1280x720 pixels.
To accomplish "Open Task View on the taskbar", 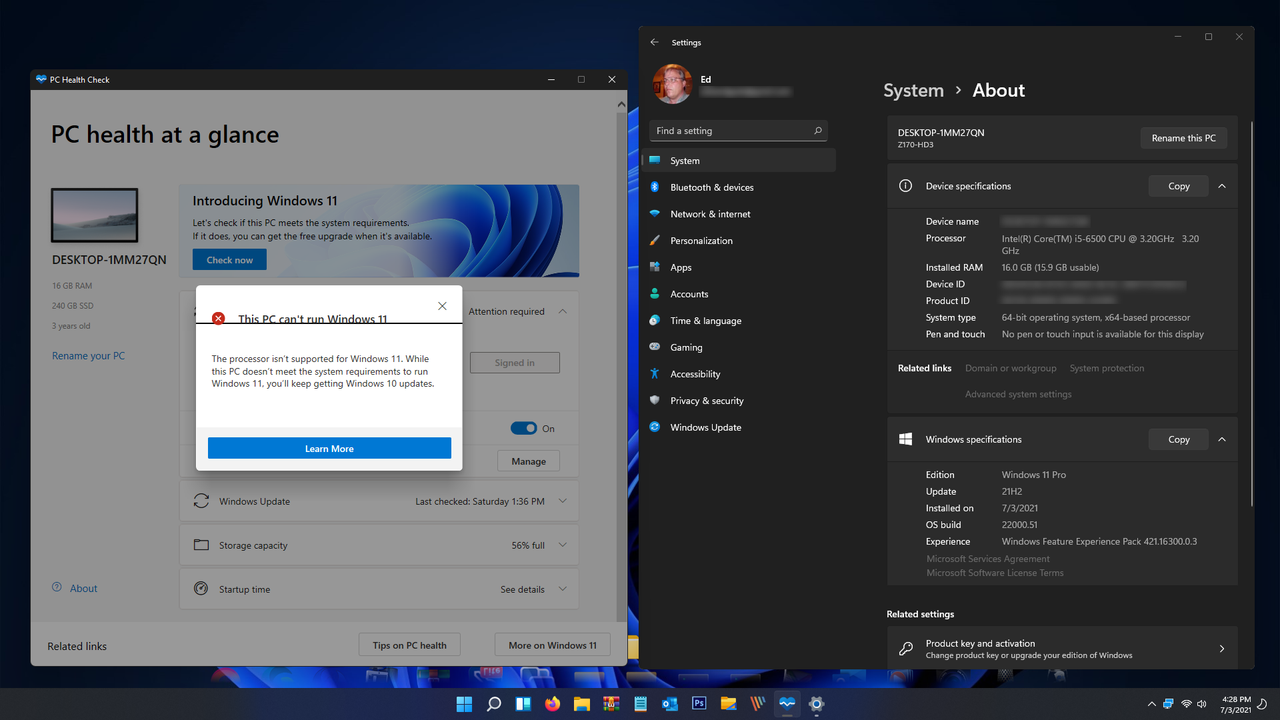I will point(523,704).
